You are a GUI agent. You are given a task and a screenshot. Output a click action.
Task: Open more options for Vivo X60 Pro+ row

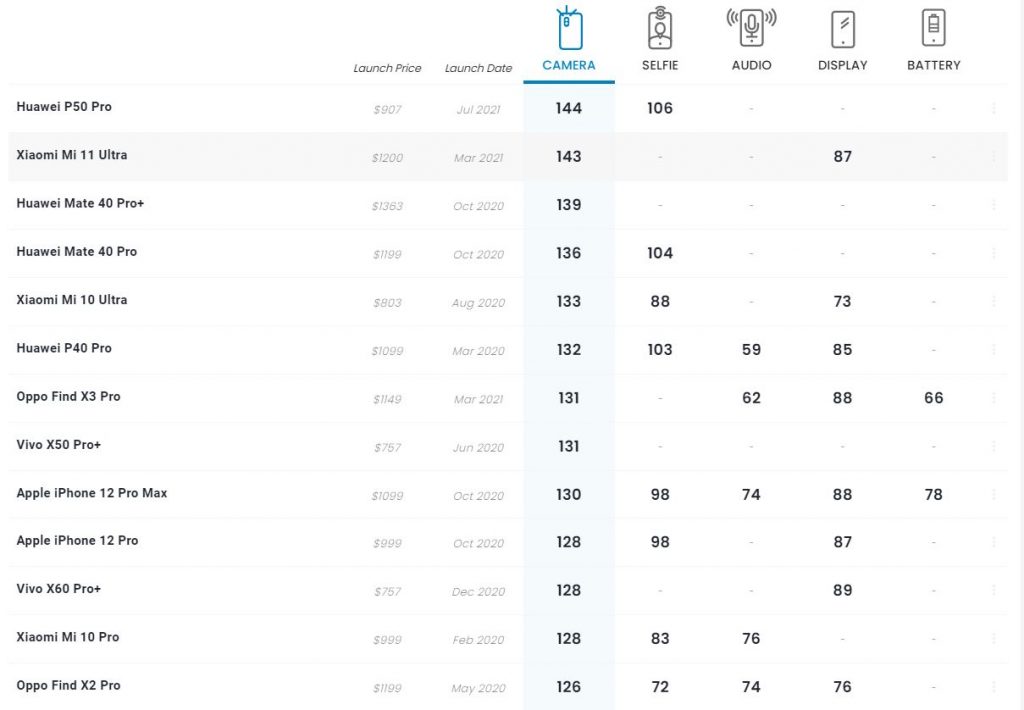993,590
